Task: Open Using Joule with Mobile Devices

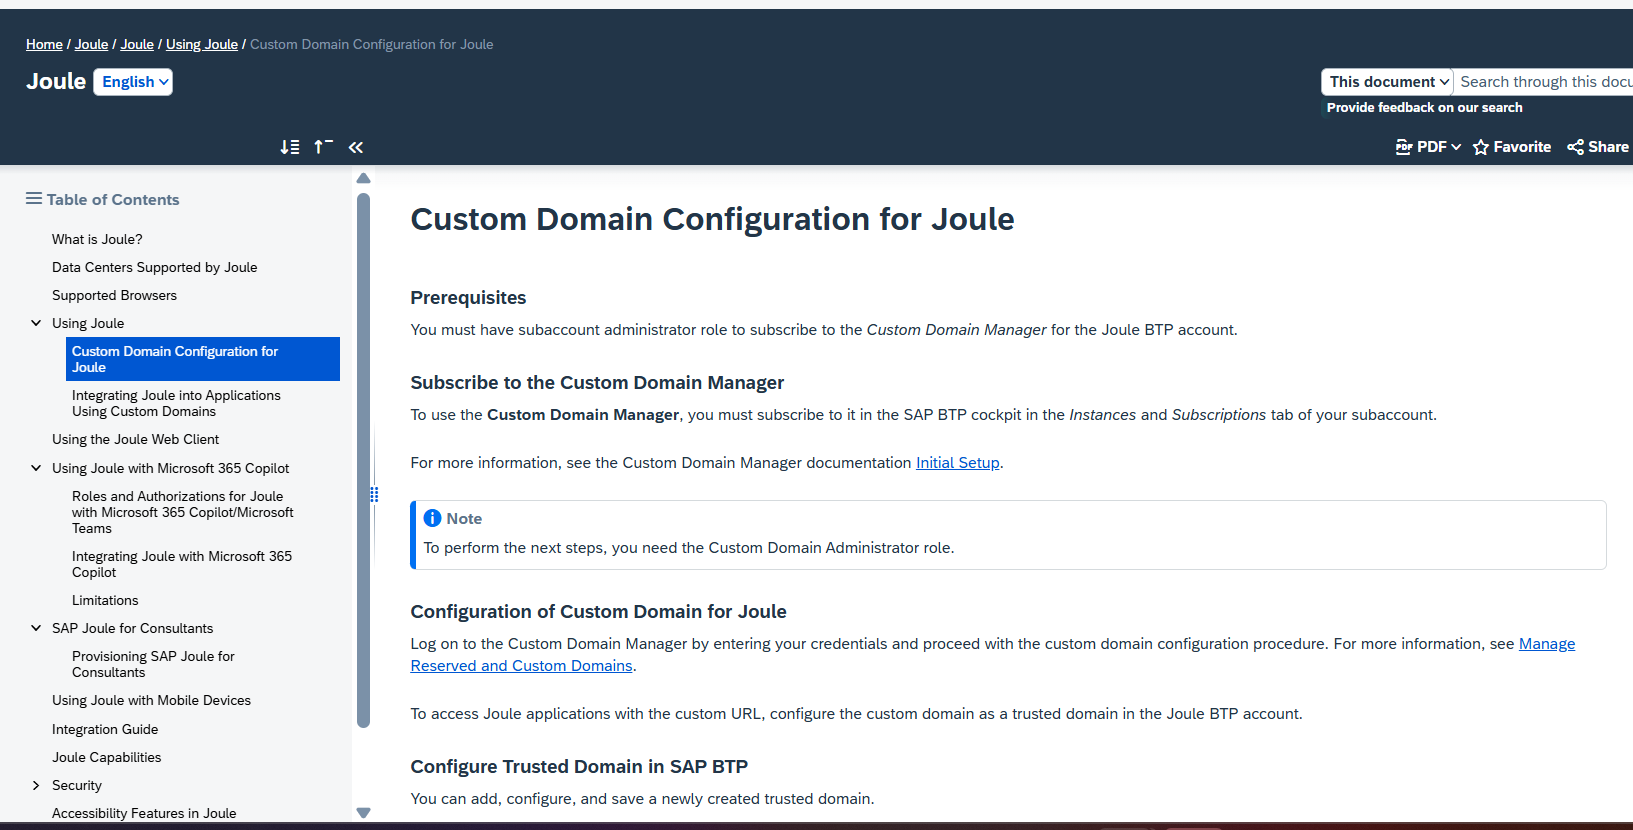Action: point(151,700)
